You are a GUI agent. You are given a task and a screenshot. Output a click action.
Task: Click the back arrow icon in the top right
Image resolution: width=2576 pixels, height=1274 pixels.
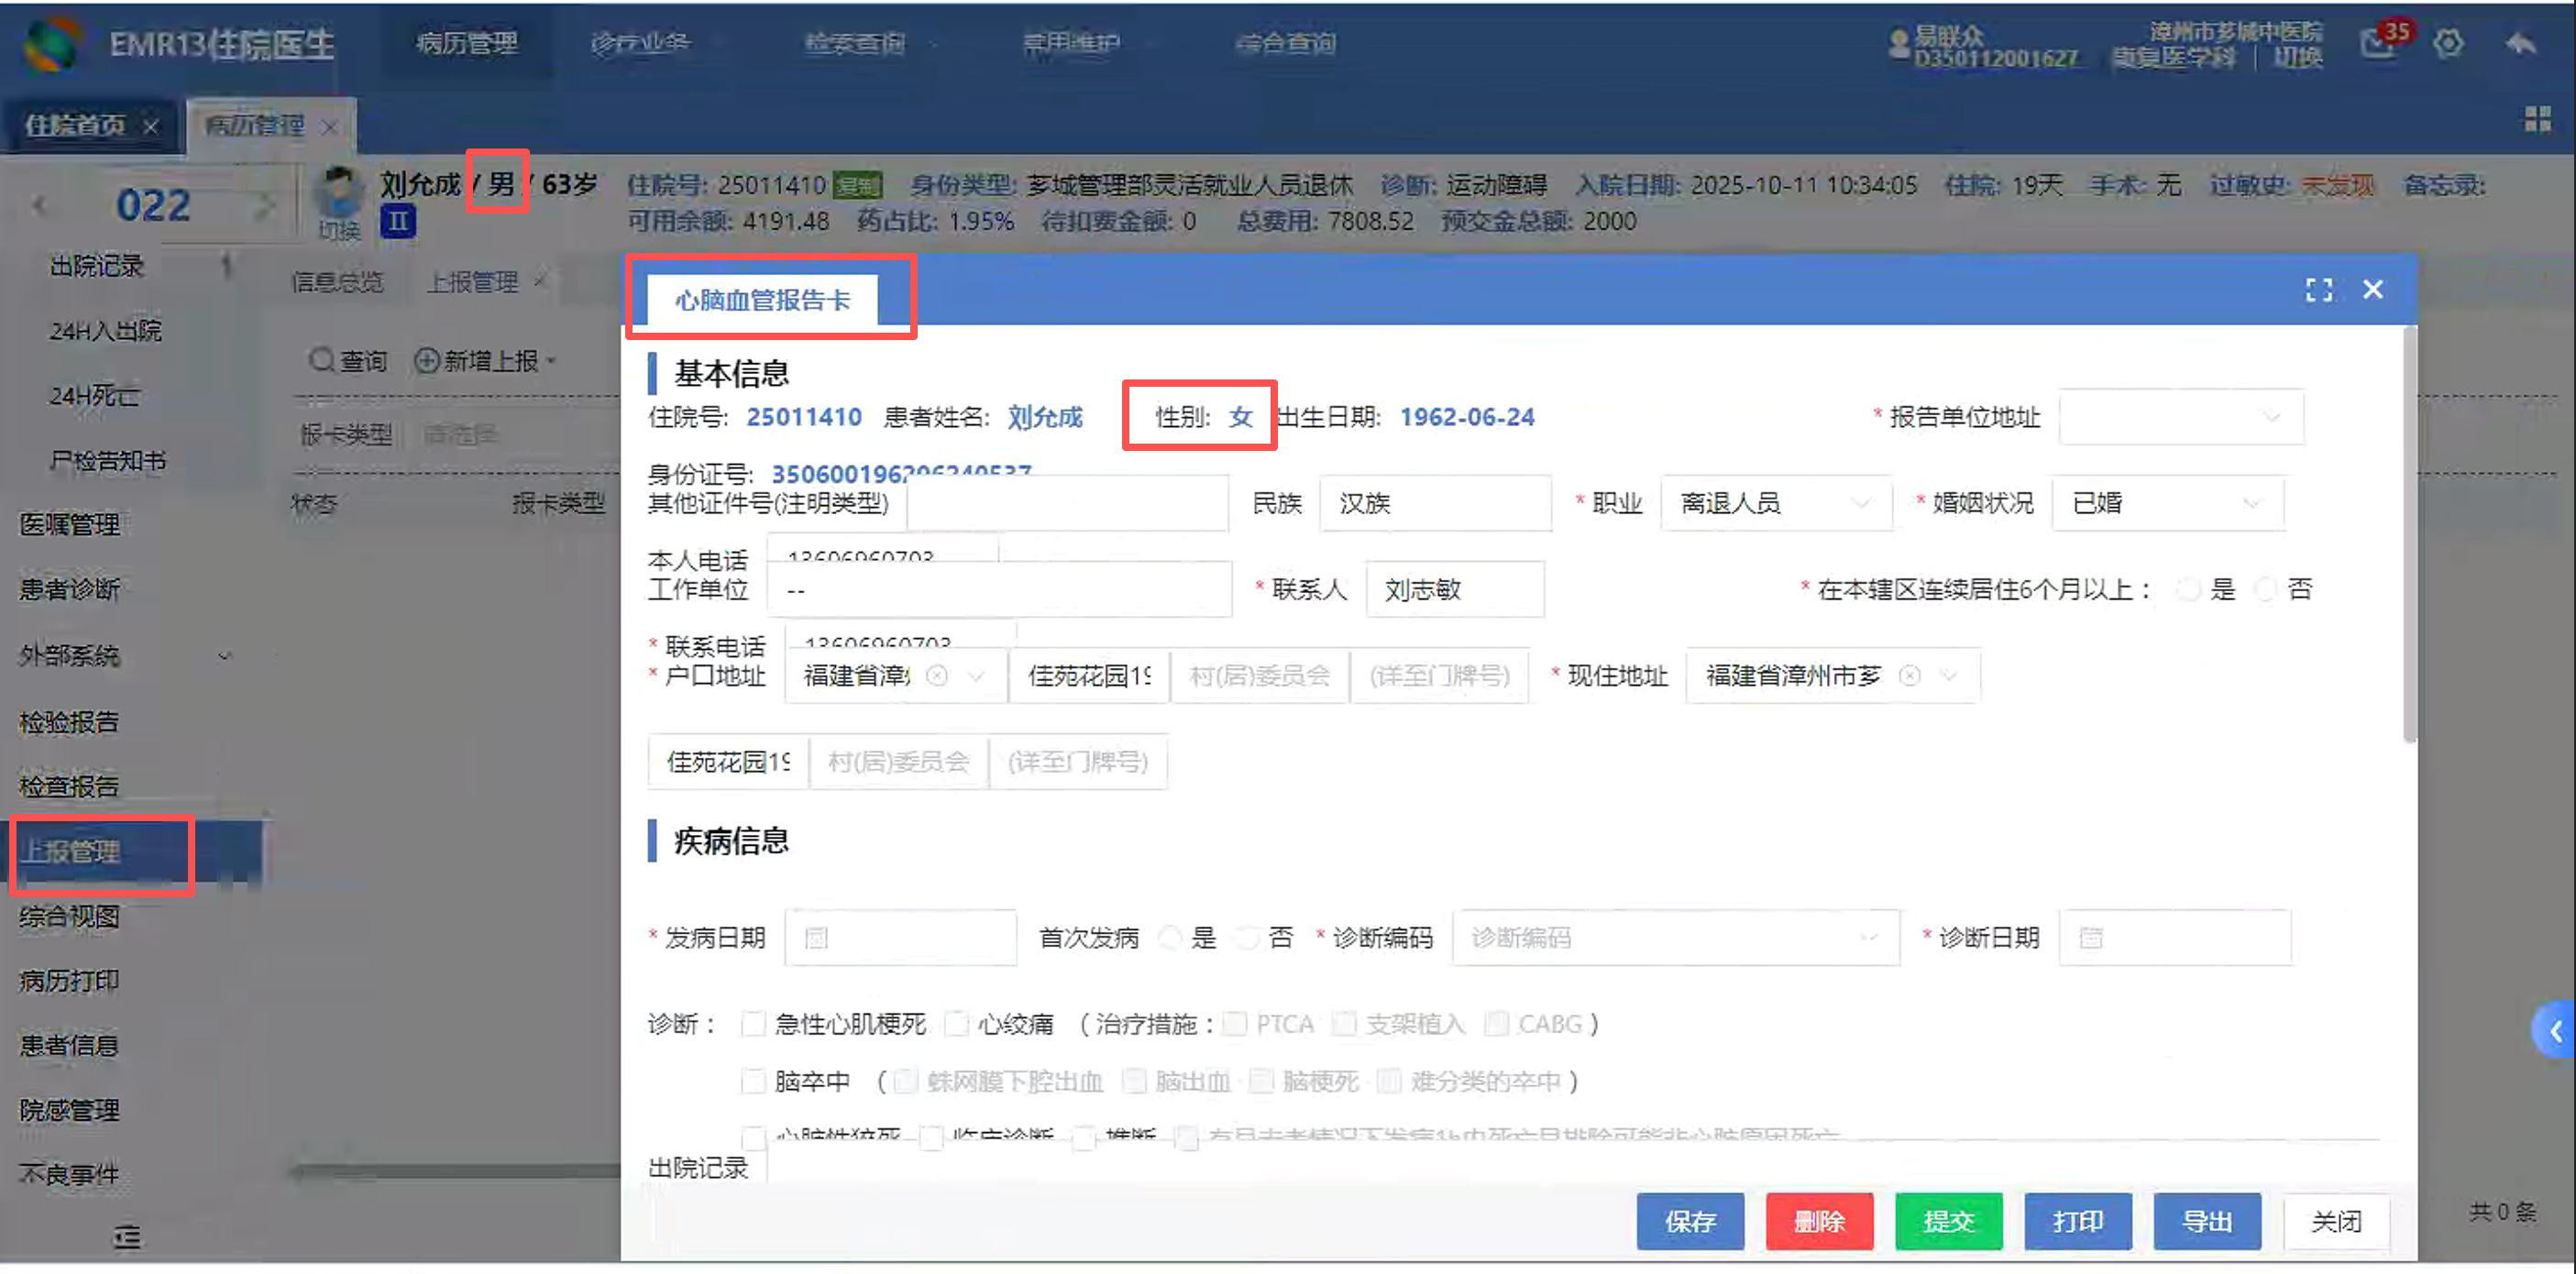click(x=2520, y=43)
